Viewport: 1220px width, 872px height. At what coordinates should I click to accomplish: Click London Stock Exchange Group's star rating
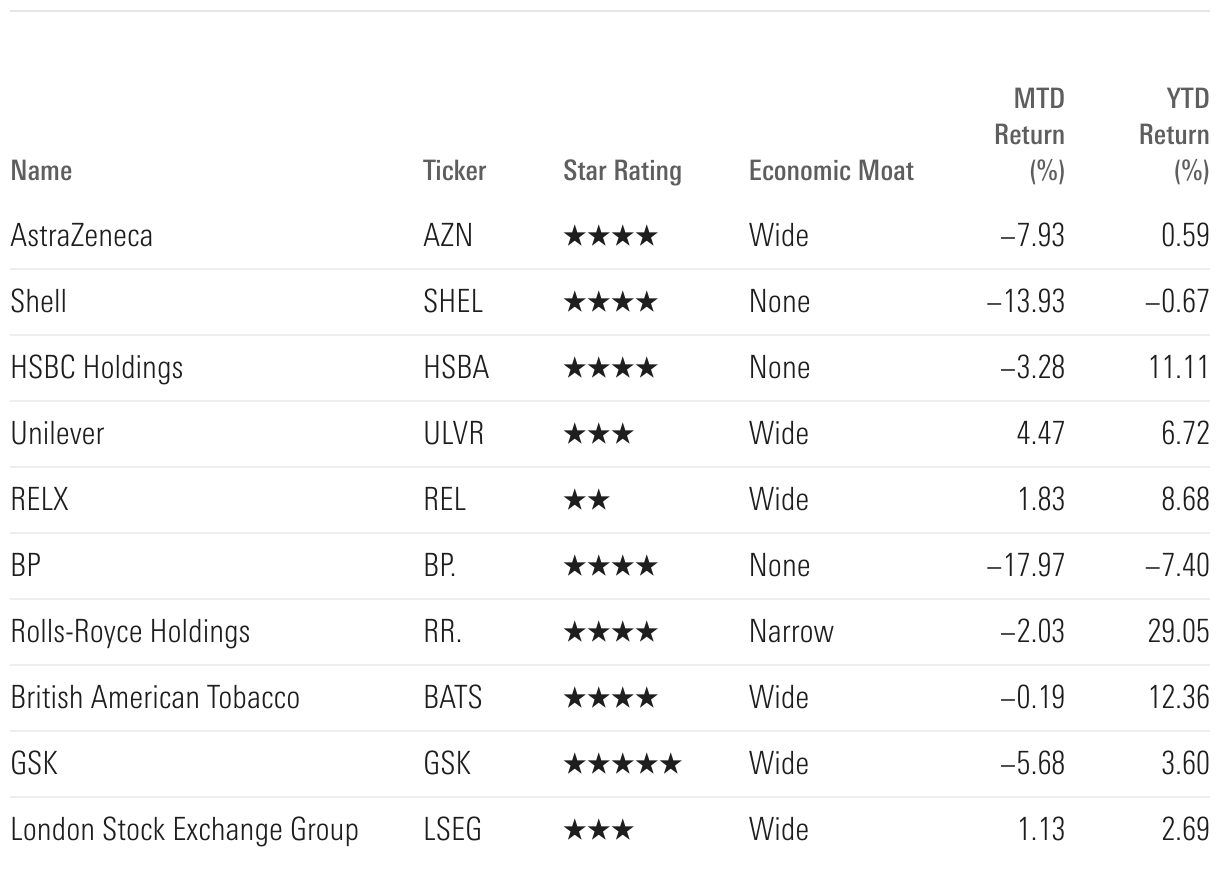[x=598, y=830]
